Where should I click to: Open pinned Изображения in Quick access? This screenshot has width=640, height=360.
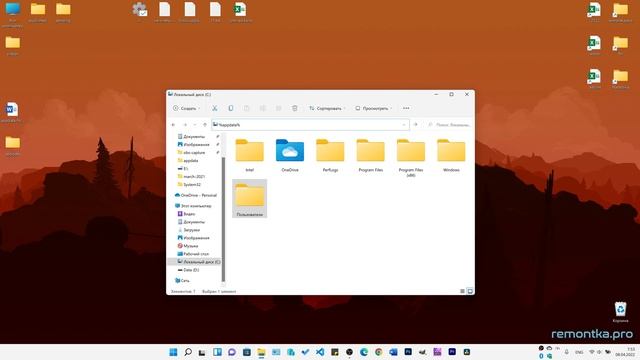pos(196,144)
